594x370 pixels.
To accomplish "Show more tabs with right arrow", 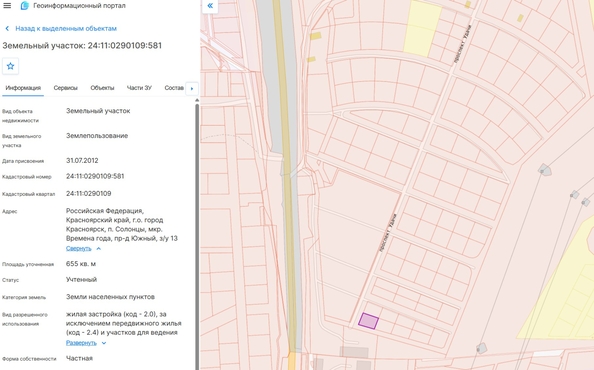I will tap(192, 89).
